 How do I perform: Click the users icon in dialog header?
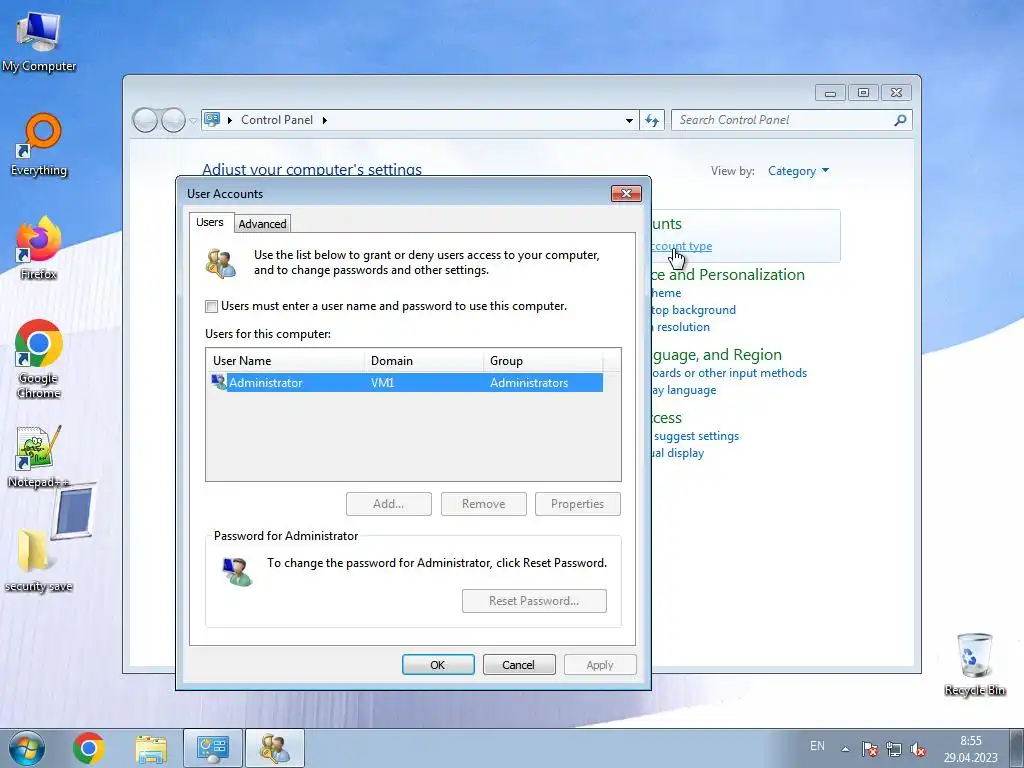point(221,263)
